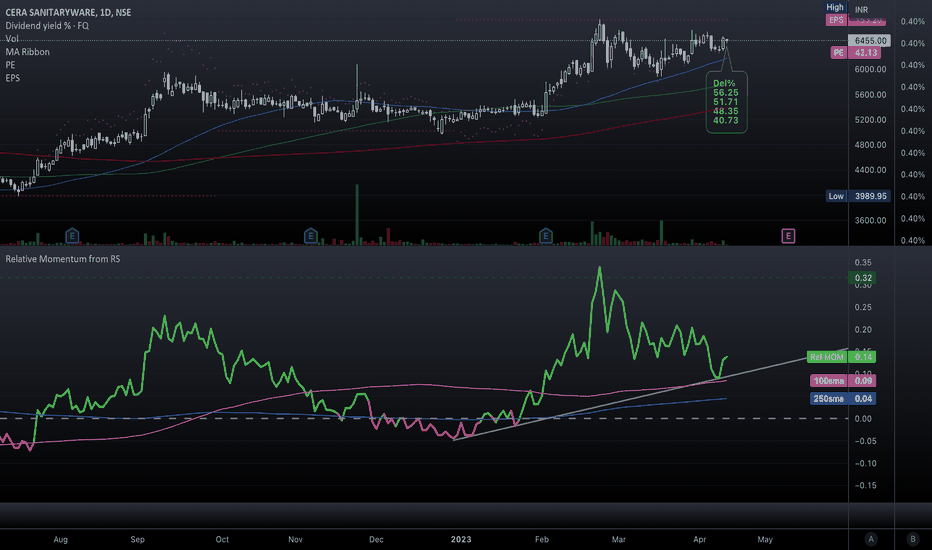
Task: Select the Dividend yield % - FQ legend
Action: 47,26
